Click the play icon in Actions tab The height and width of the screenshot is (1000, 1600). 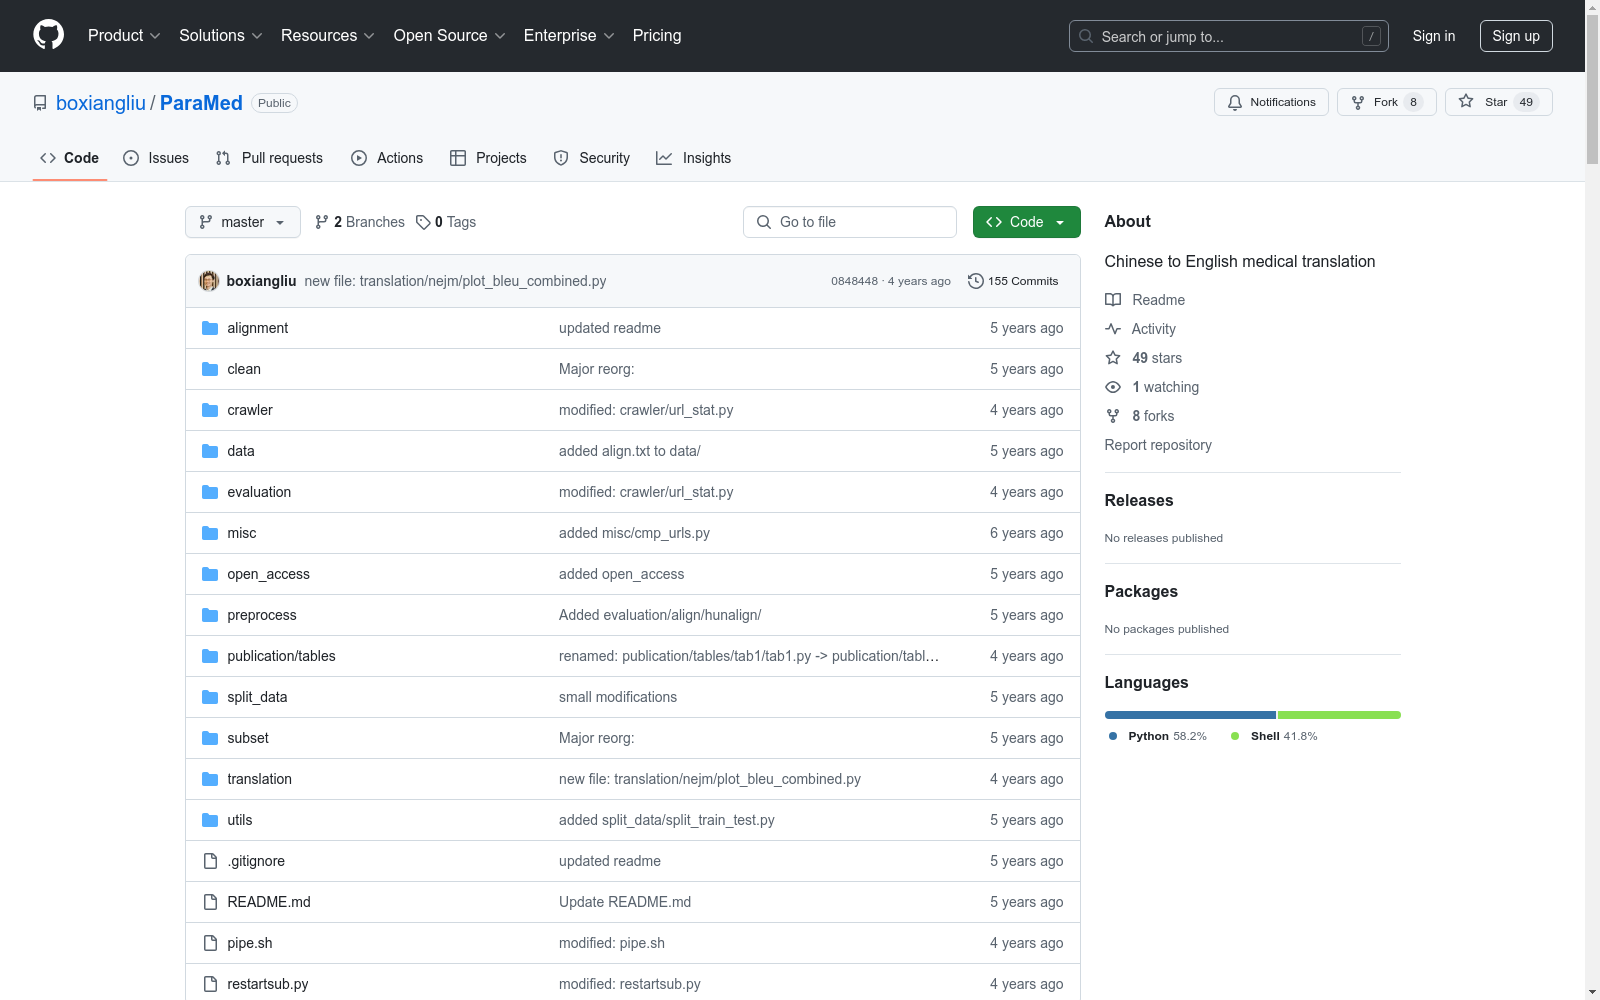coord(359,158)
